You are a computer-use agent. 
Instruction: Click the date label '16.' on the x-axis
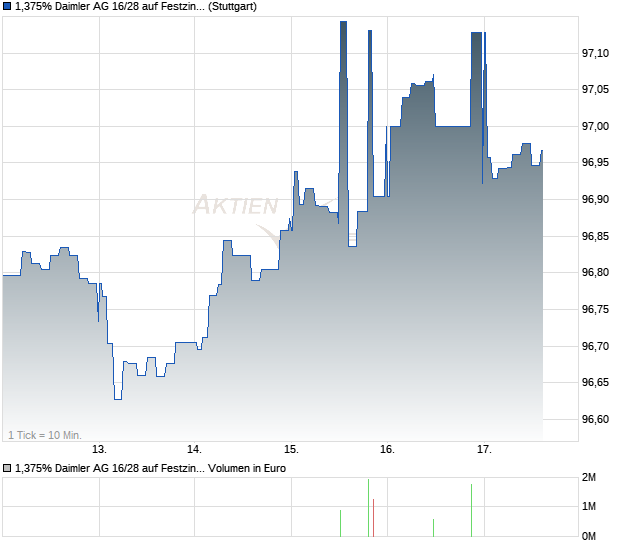pos(388,450)
